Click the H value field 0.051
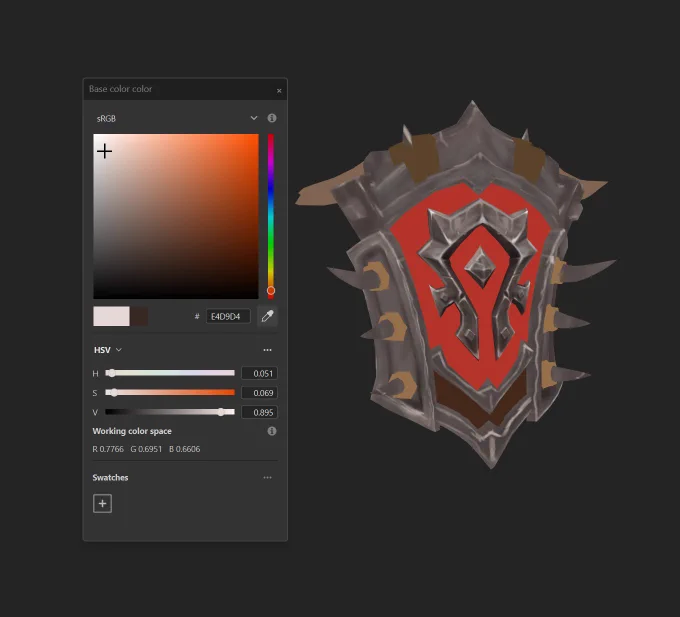 click(x=259, y=373)
